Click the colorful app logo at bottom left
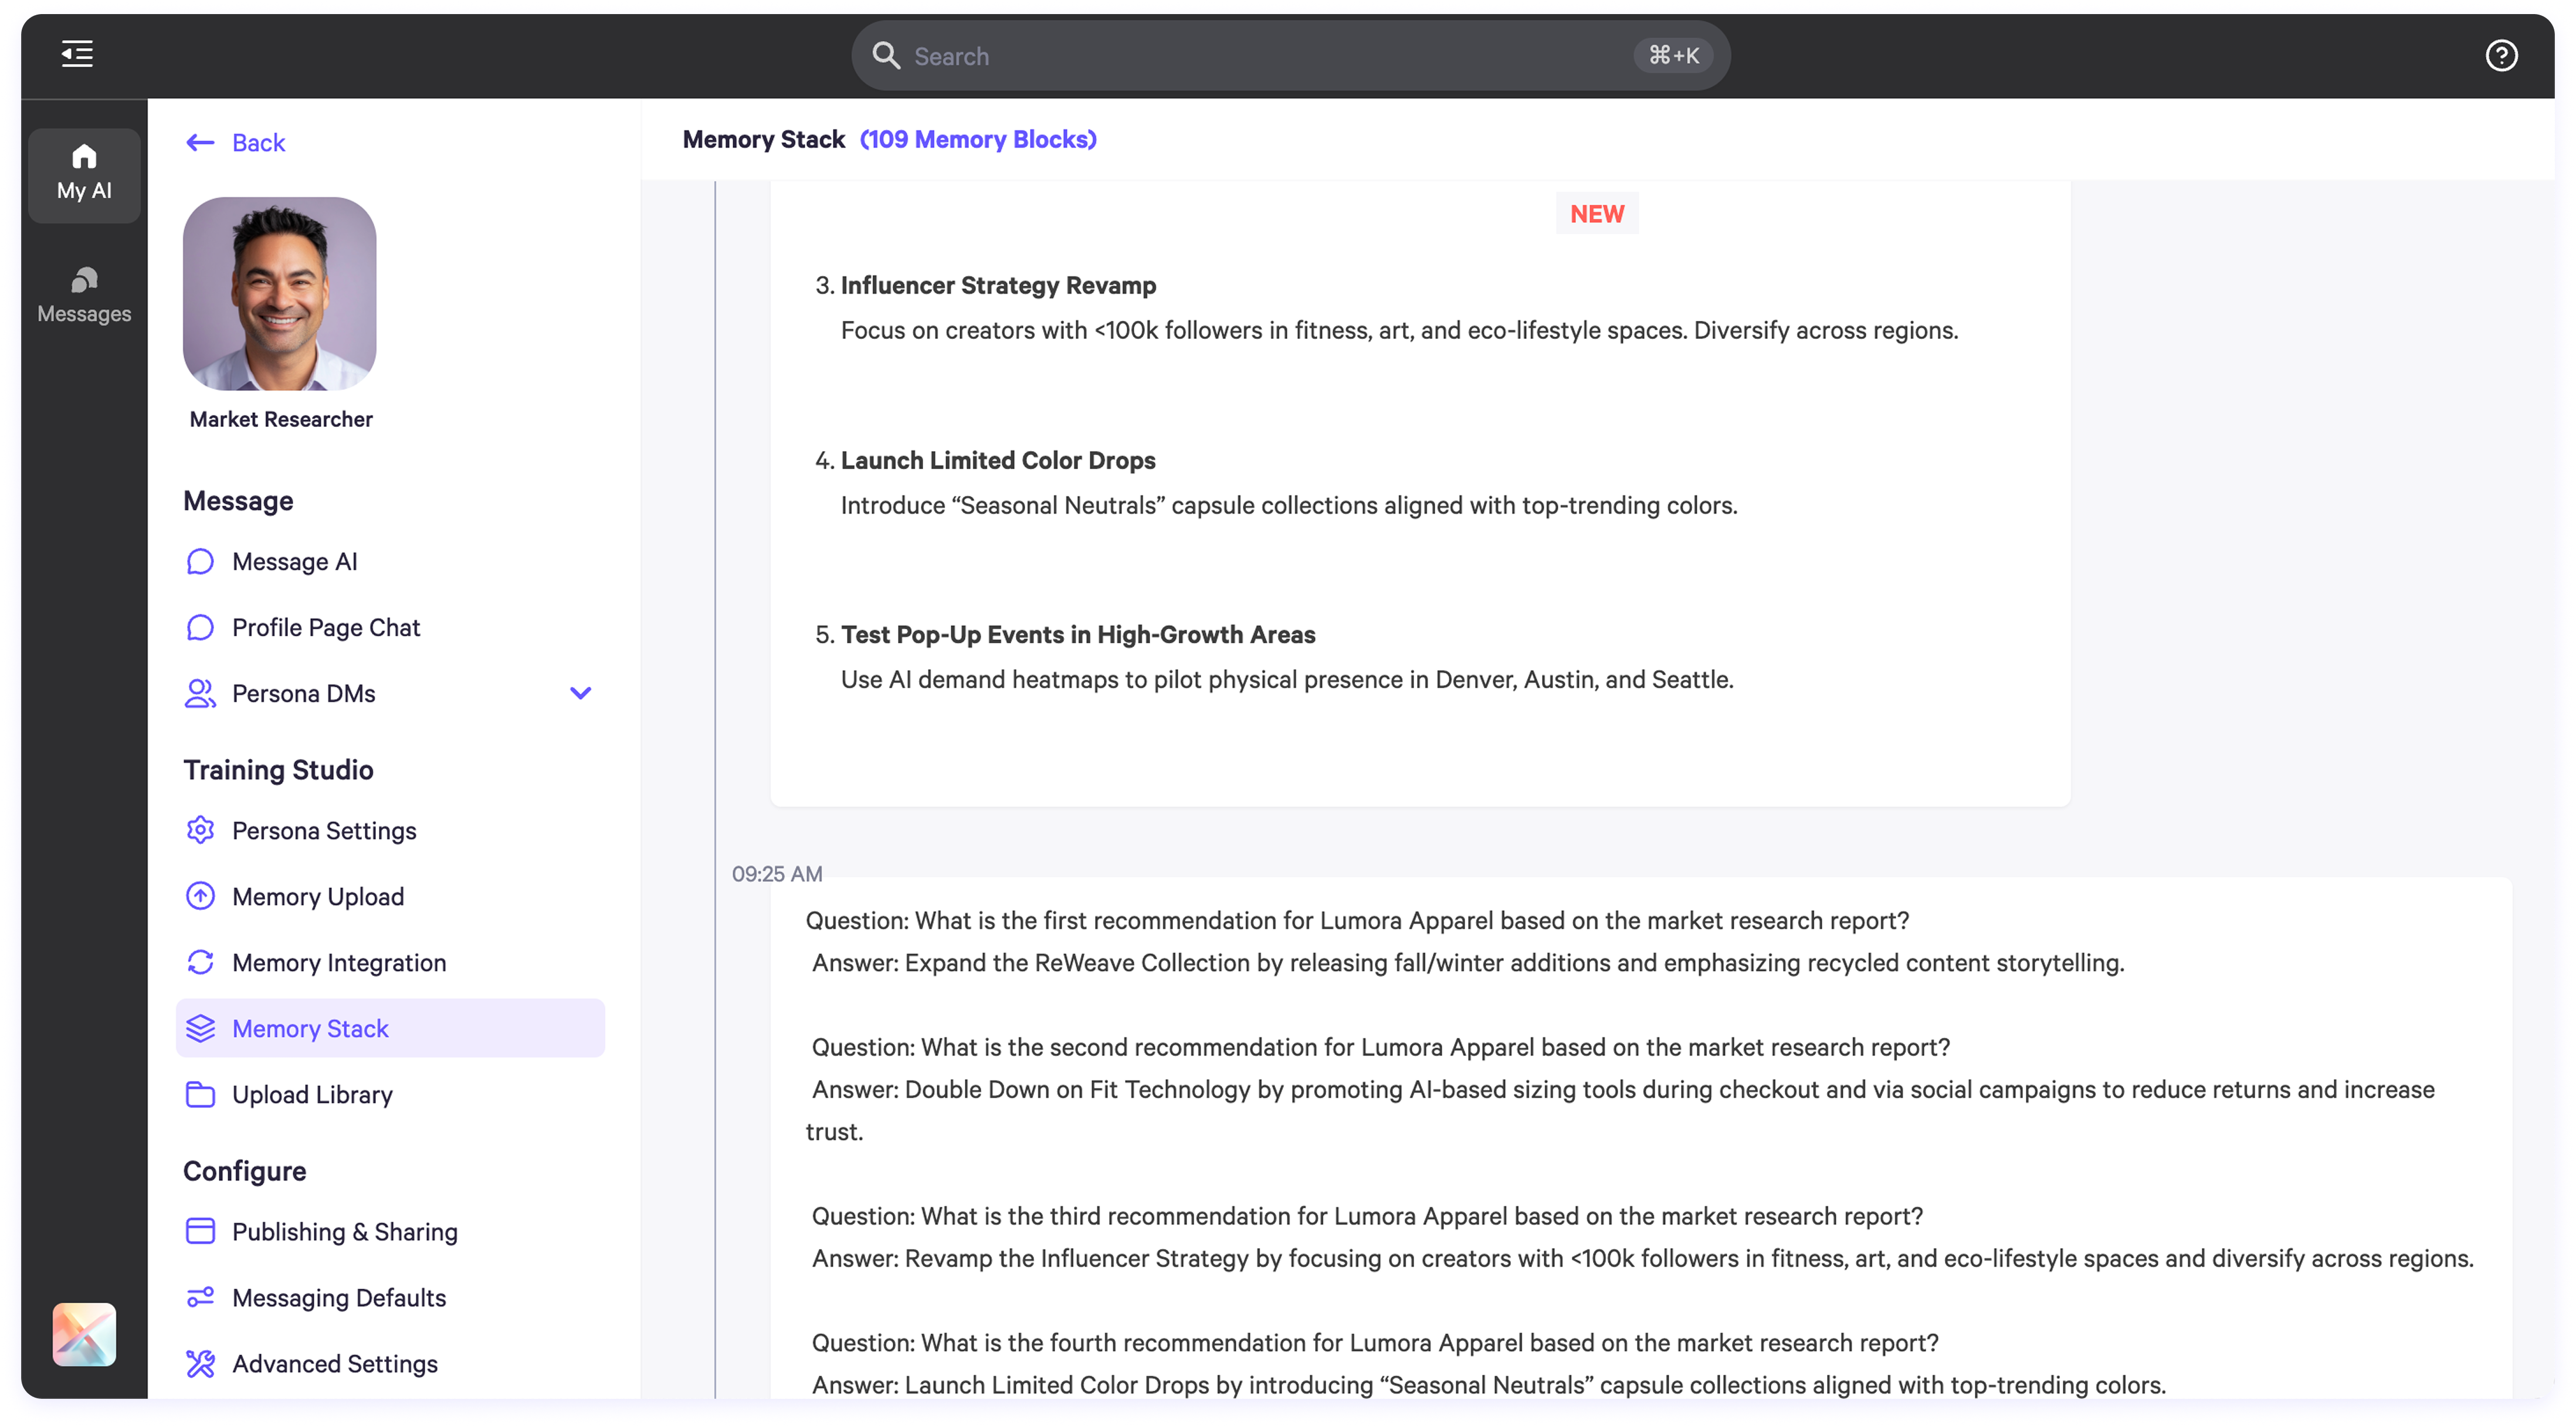 (x=84, y=1333)
